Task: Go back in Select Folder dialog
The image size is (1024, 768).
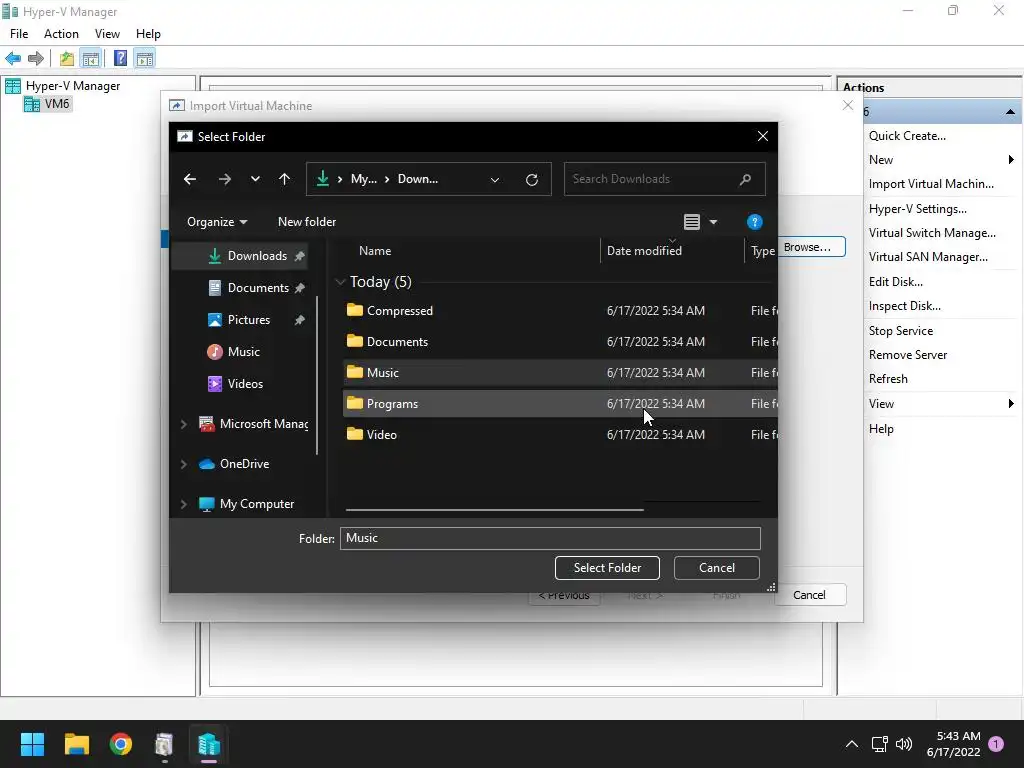Action: click(190, 179)
